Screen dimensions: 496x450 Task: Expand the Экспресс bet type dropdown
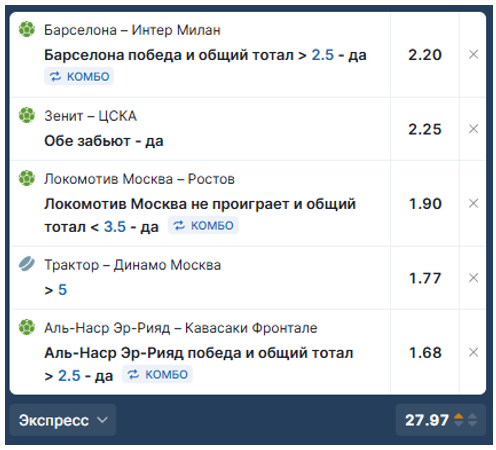point(63,420)
